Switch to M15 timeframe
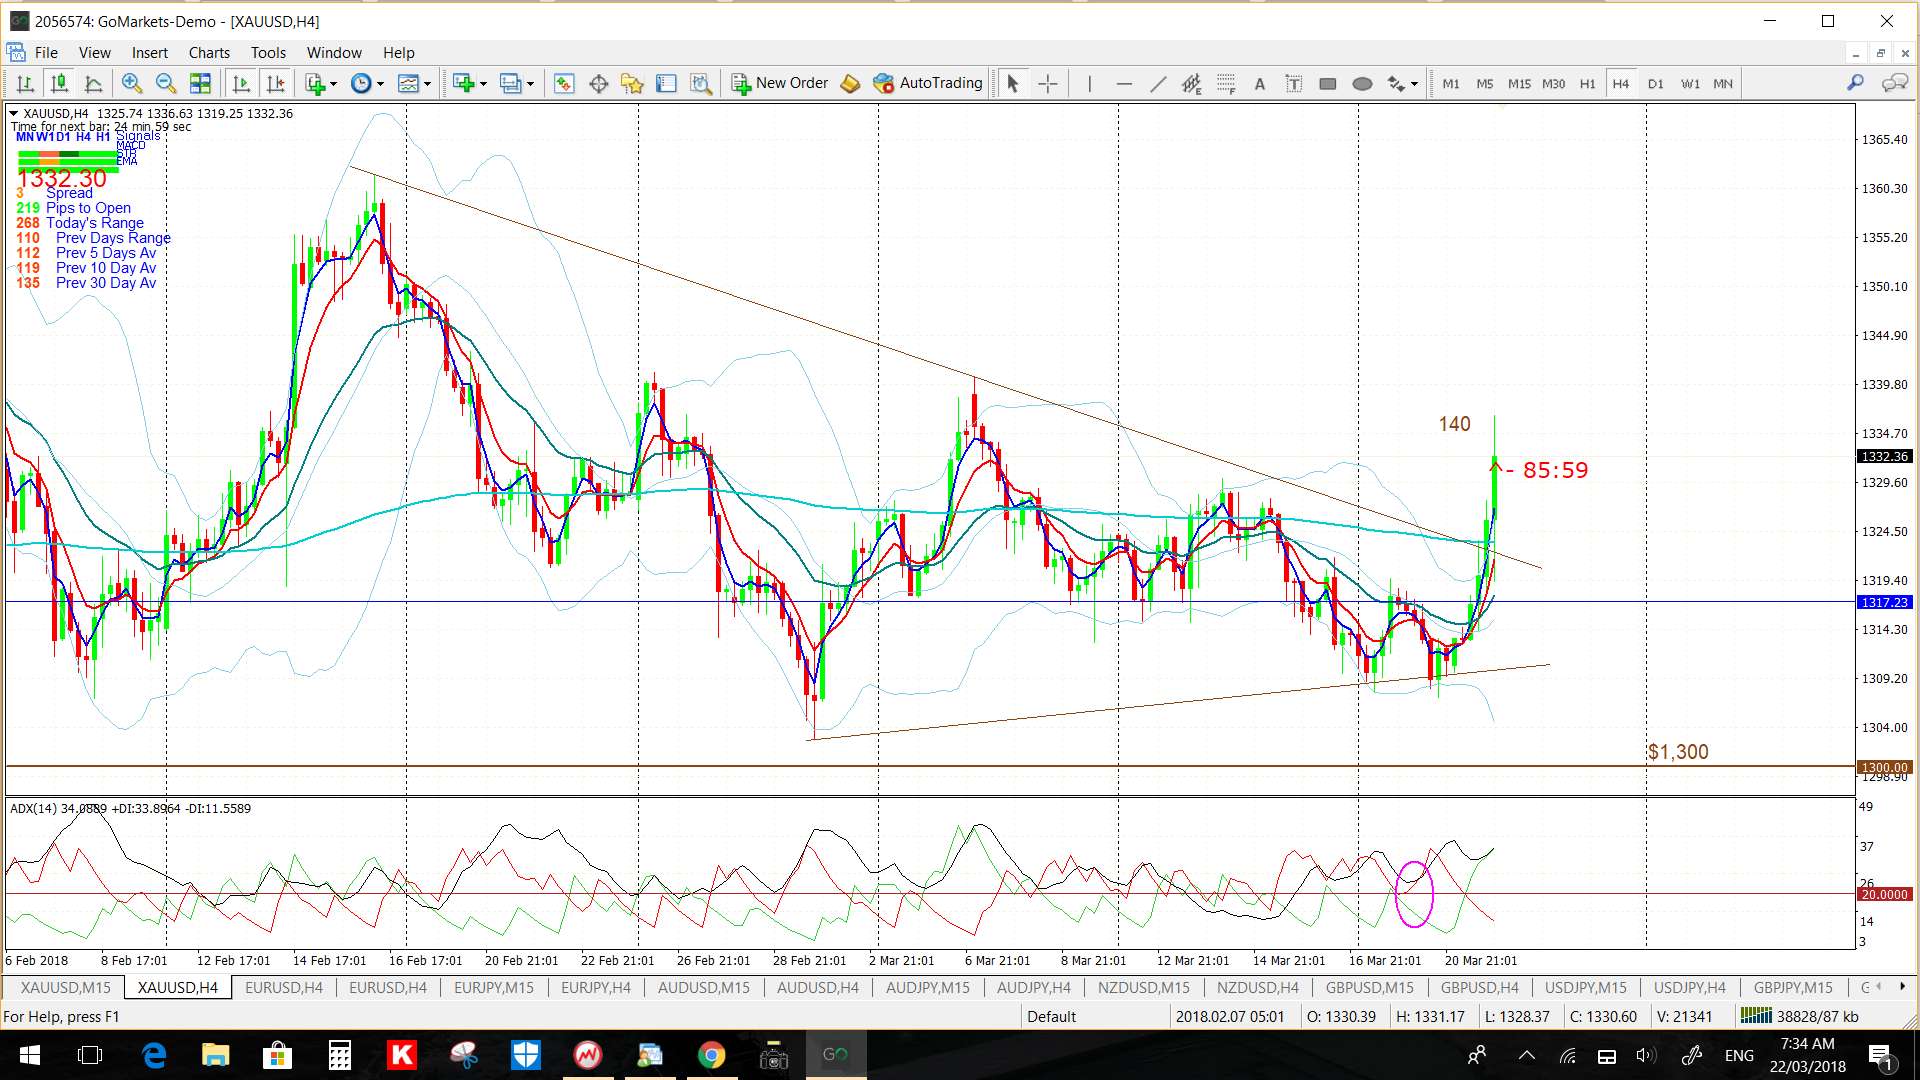Viewport: 1920px width, 1080px height. click(1519, 84)
